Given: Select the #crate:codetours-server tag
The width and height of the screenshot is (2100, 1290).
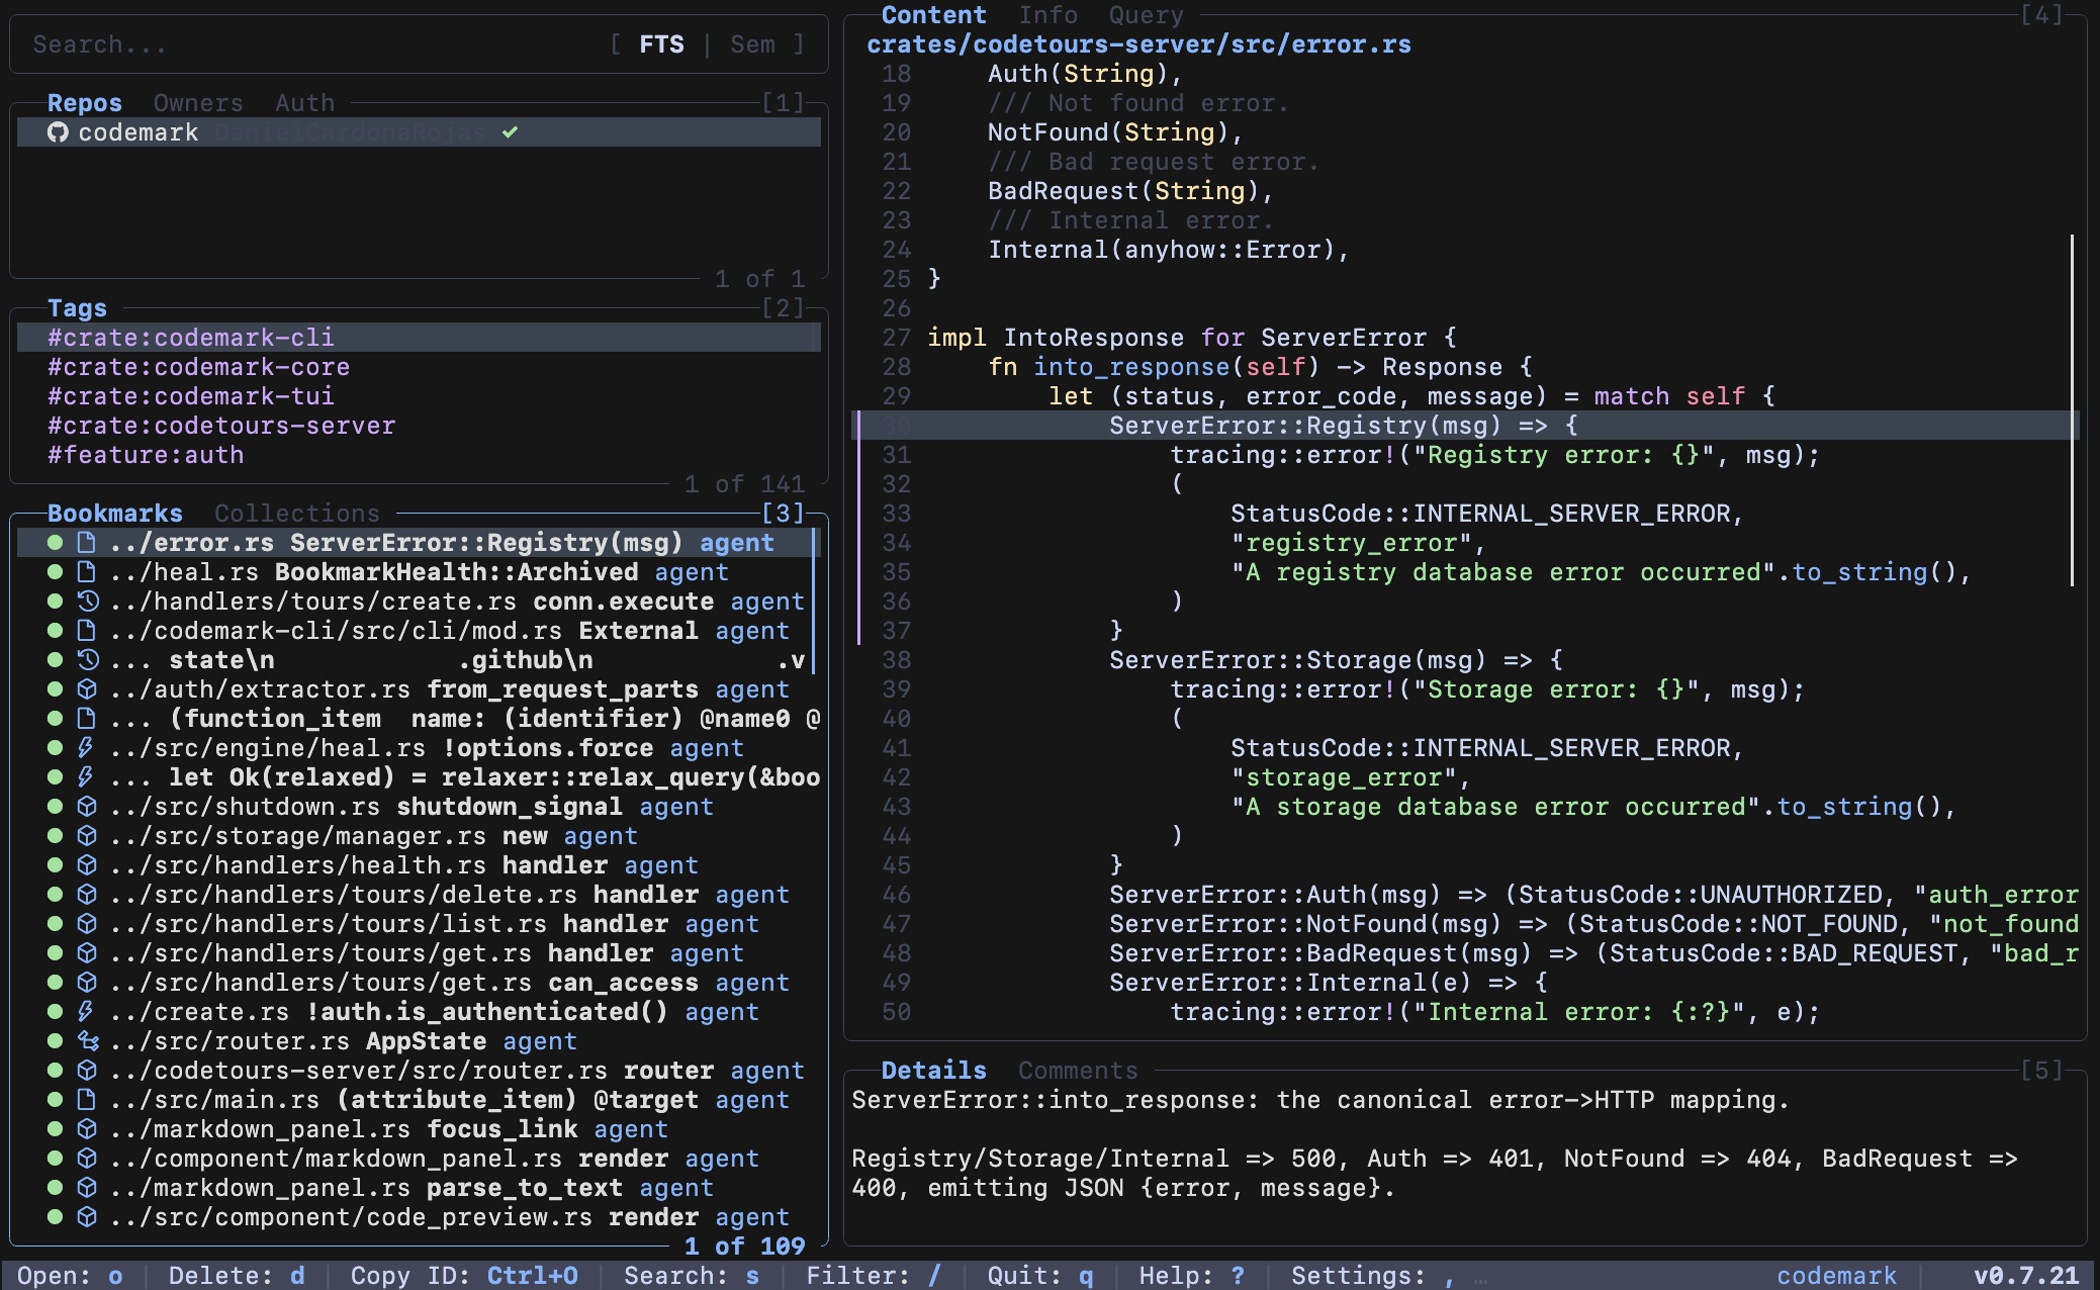Looking at the screenshot, I should coord(419,426).
